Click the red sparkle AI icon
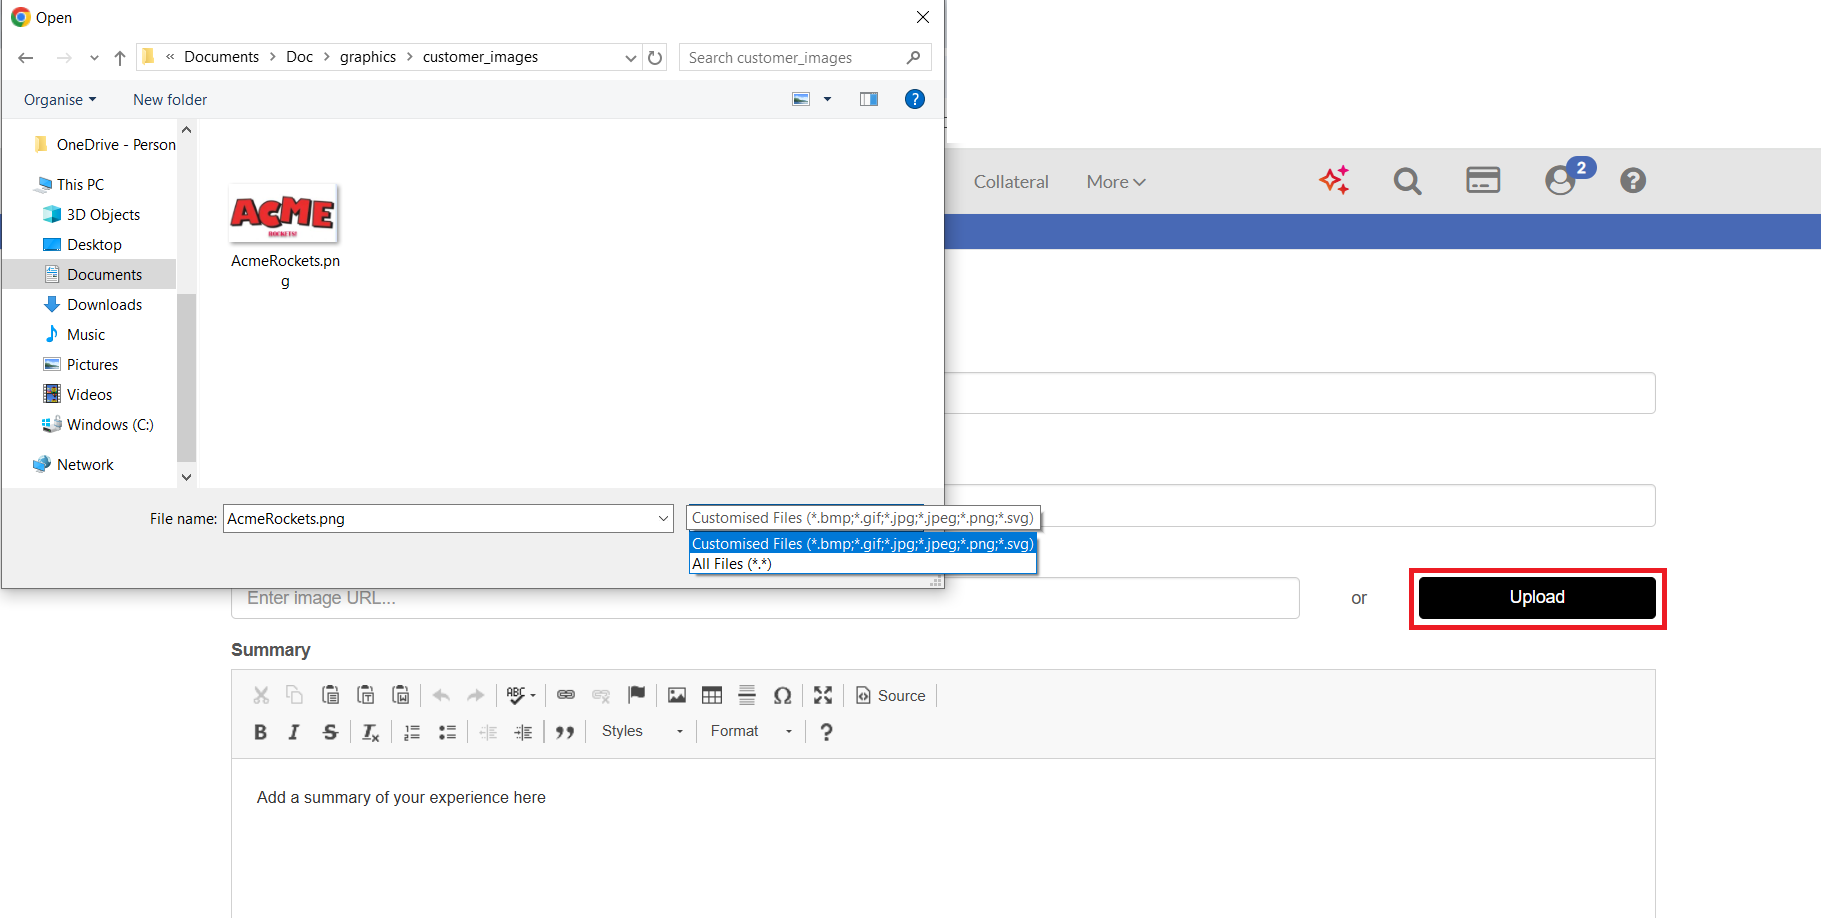 coord(1334,180)
